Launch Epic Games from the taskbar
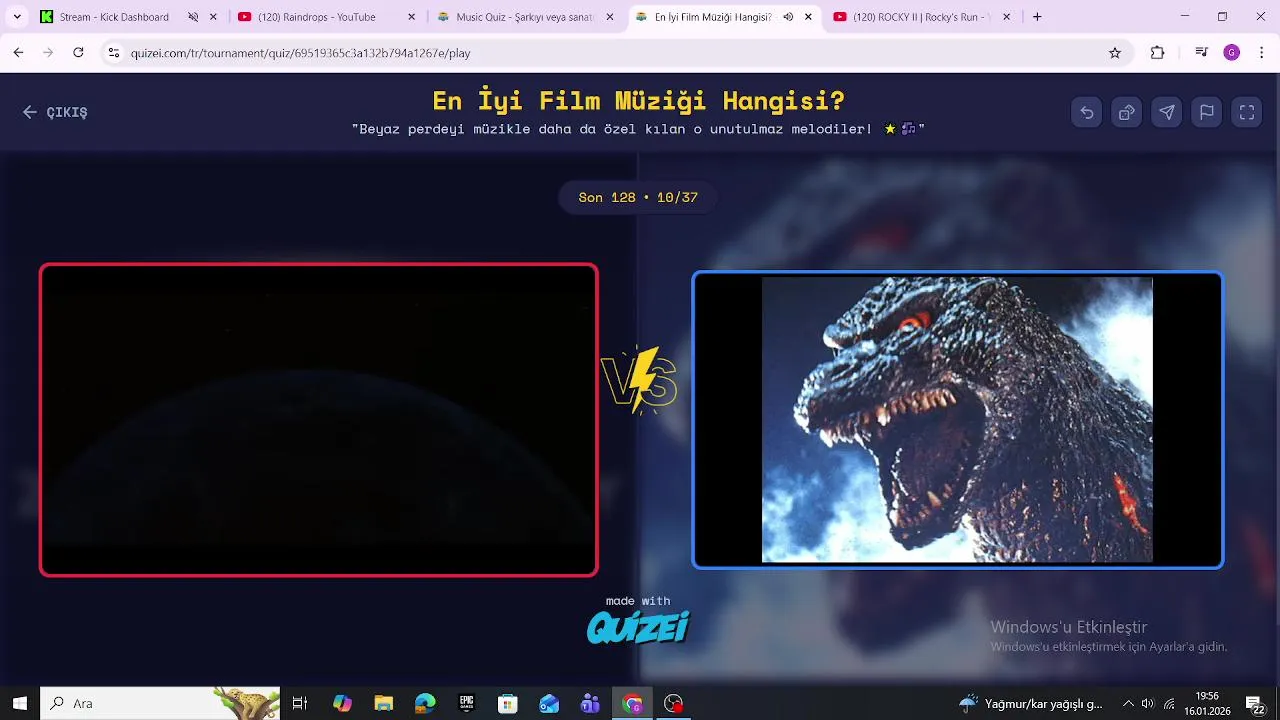The height and width of the screenshot is (720, 1280). (x=467, y=703)
